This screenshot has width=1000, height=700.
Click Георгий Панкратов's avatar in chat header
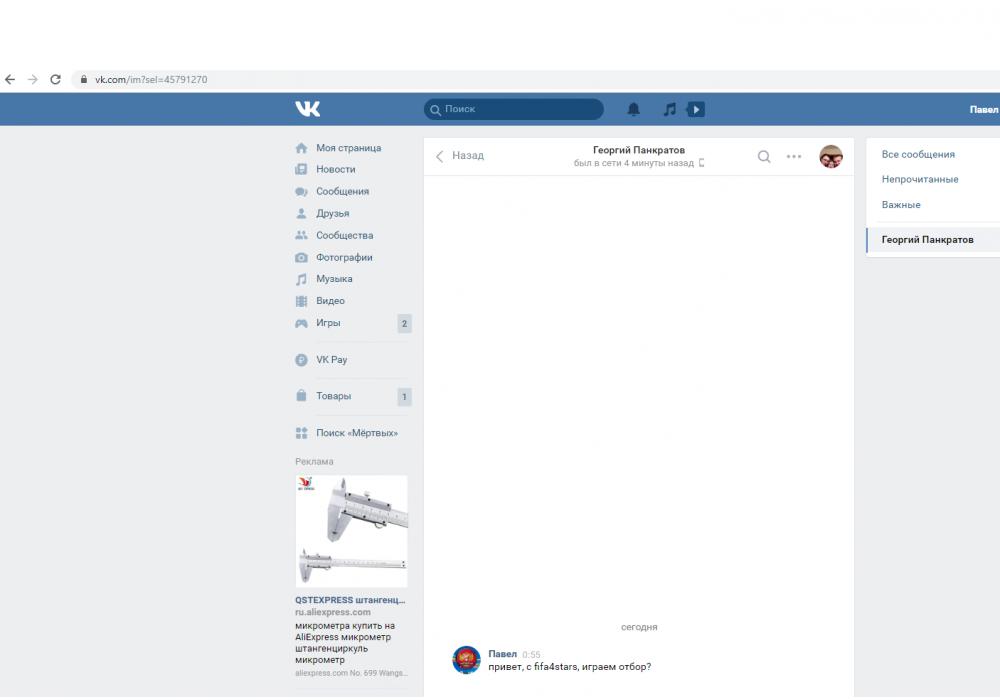click(x=831, y=156)
